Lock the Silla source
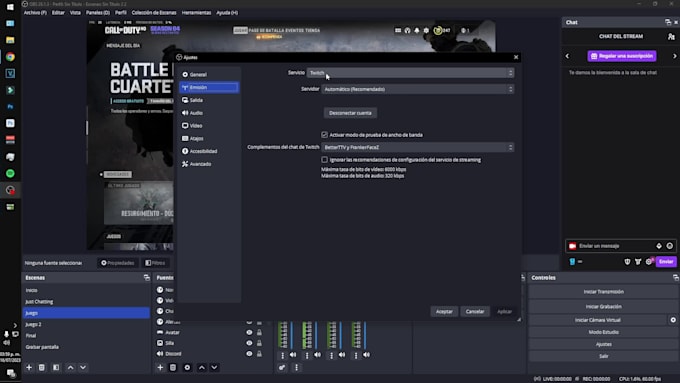The image size is (680, 383). (259, 343)
